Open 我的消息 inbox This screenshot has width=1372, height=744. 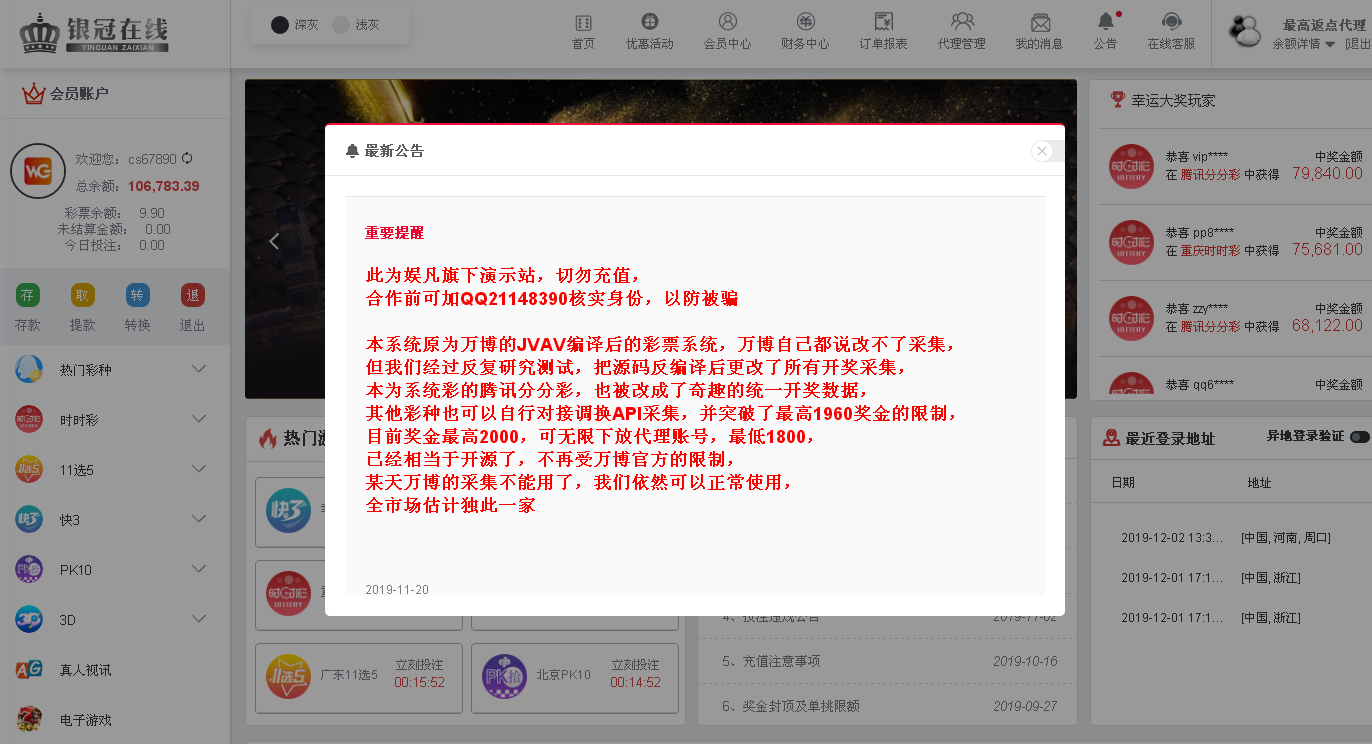point(1040,32)
